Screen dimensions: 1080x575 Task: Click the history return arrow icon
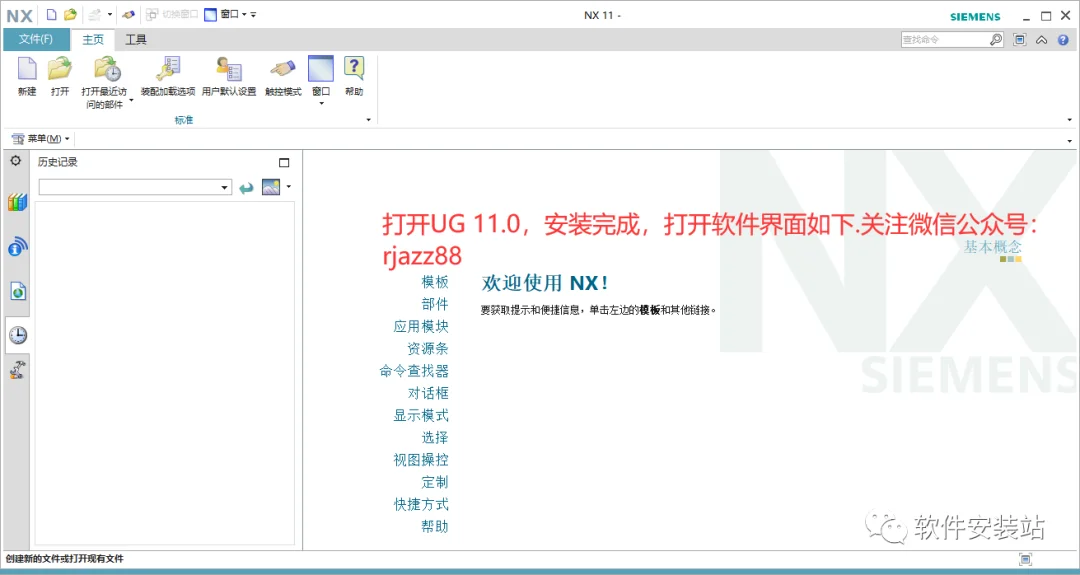point(246,188)
